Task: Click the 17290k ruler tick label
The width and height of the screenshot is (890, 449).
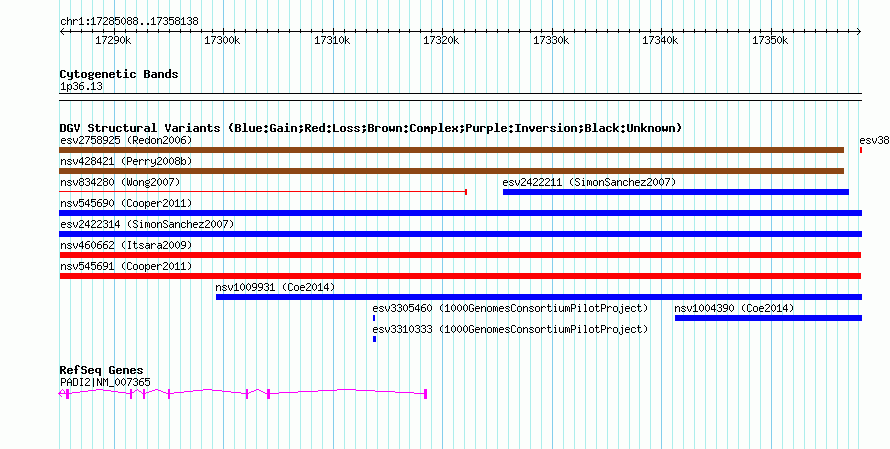Action: point(113,40)
